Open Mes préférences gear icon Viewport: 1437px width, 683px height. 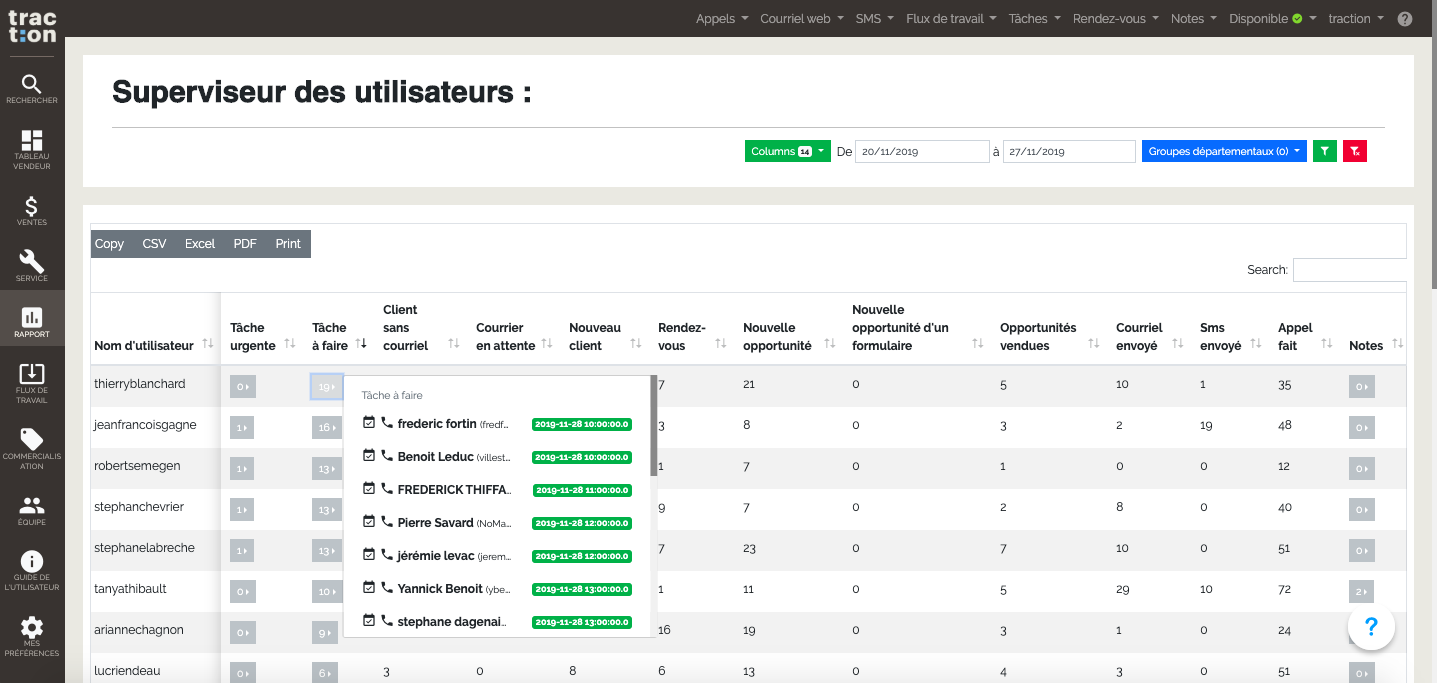click(32, 637)
